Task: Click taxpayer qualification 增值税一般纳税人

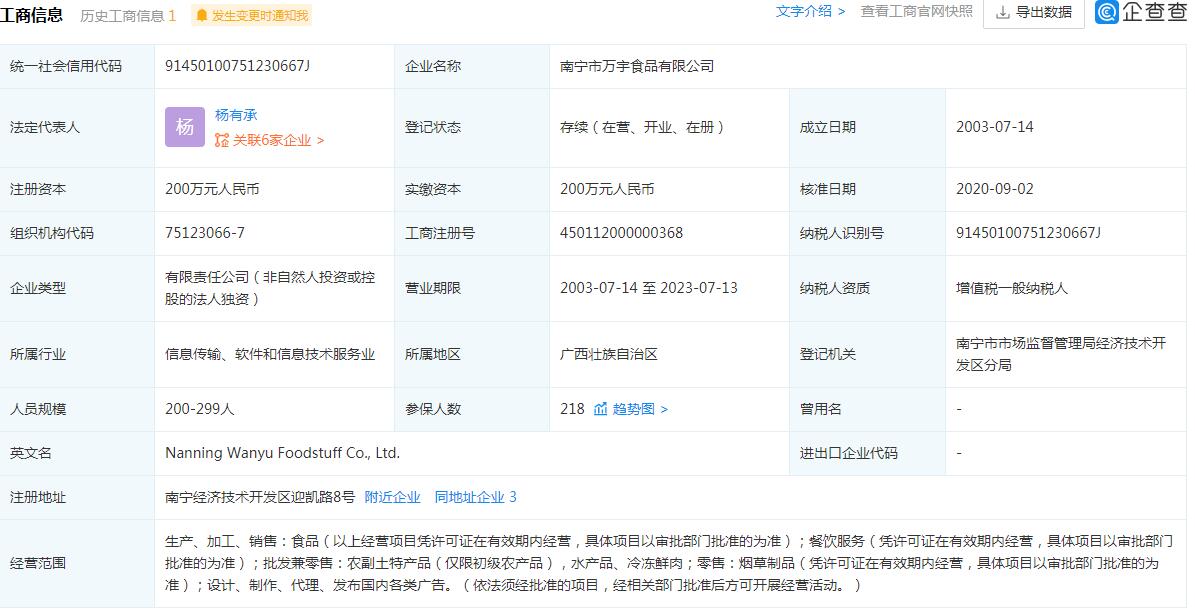Action: (x=1012, y=289)
